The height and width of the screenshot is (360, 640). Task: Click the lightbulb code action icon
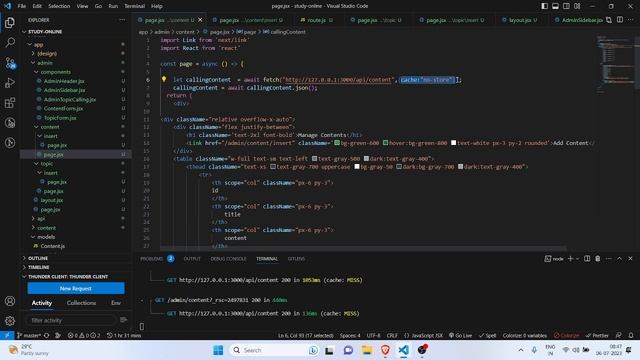(164, 80)
